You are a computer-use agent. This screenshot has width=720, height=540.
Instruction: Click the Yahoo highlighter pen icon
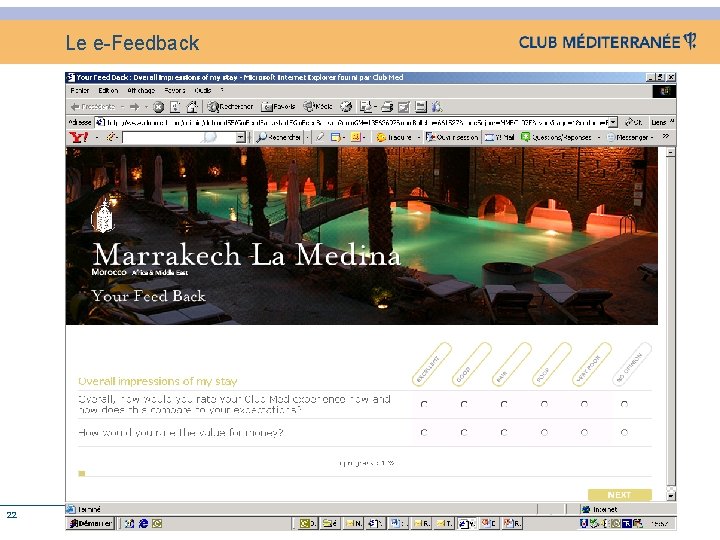click(320, 137)
